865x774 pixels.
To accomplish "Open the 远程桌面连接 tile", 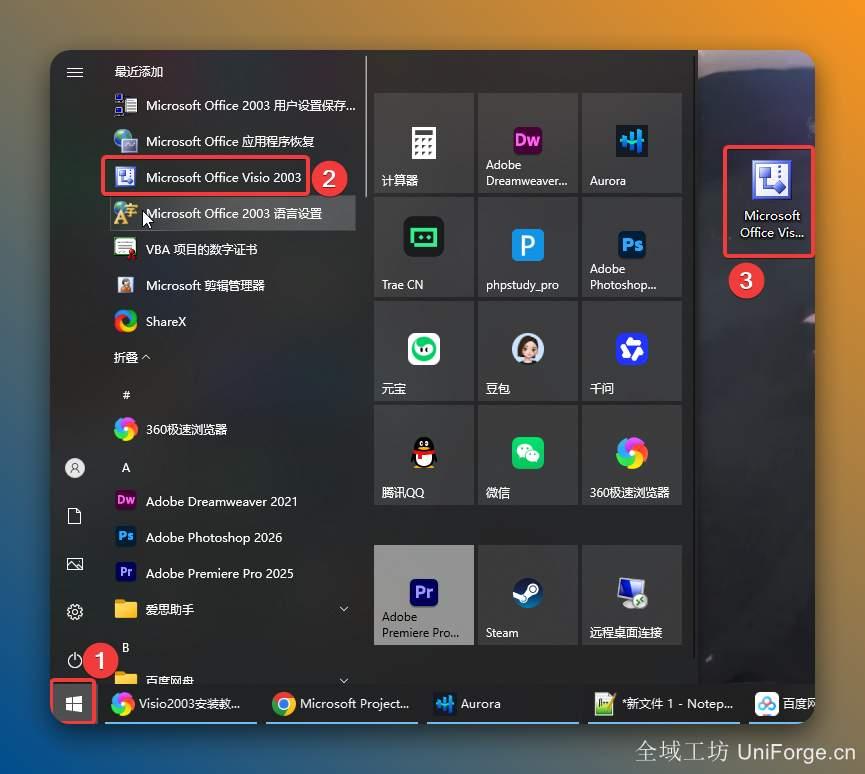I will (632, 595).
